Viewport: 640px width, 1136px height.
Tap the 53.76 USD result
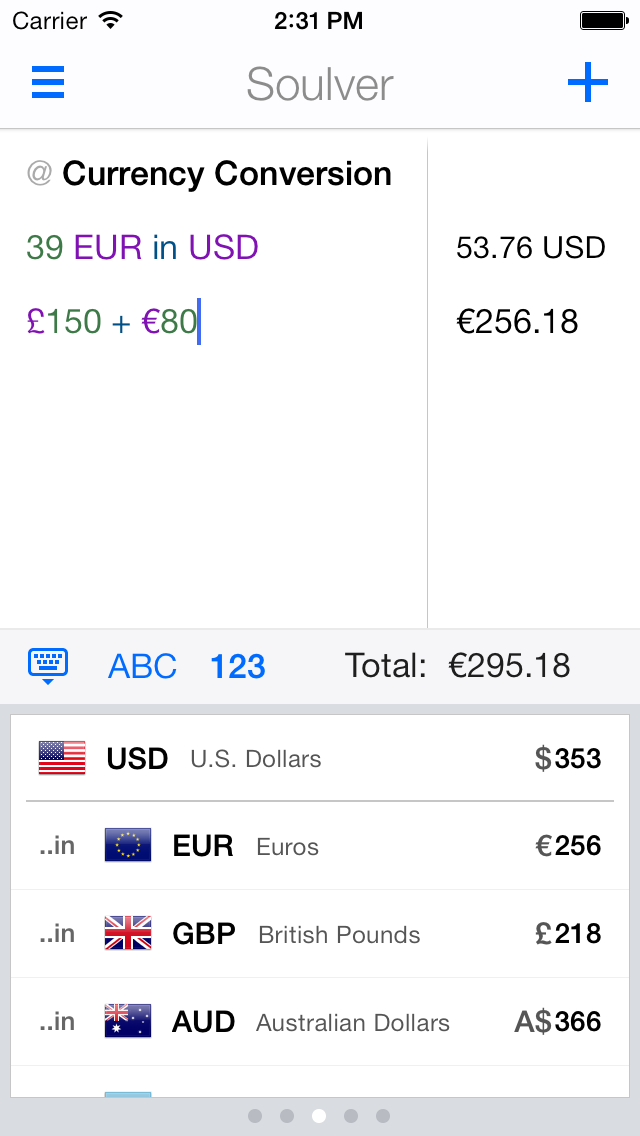coord(530,248)
